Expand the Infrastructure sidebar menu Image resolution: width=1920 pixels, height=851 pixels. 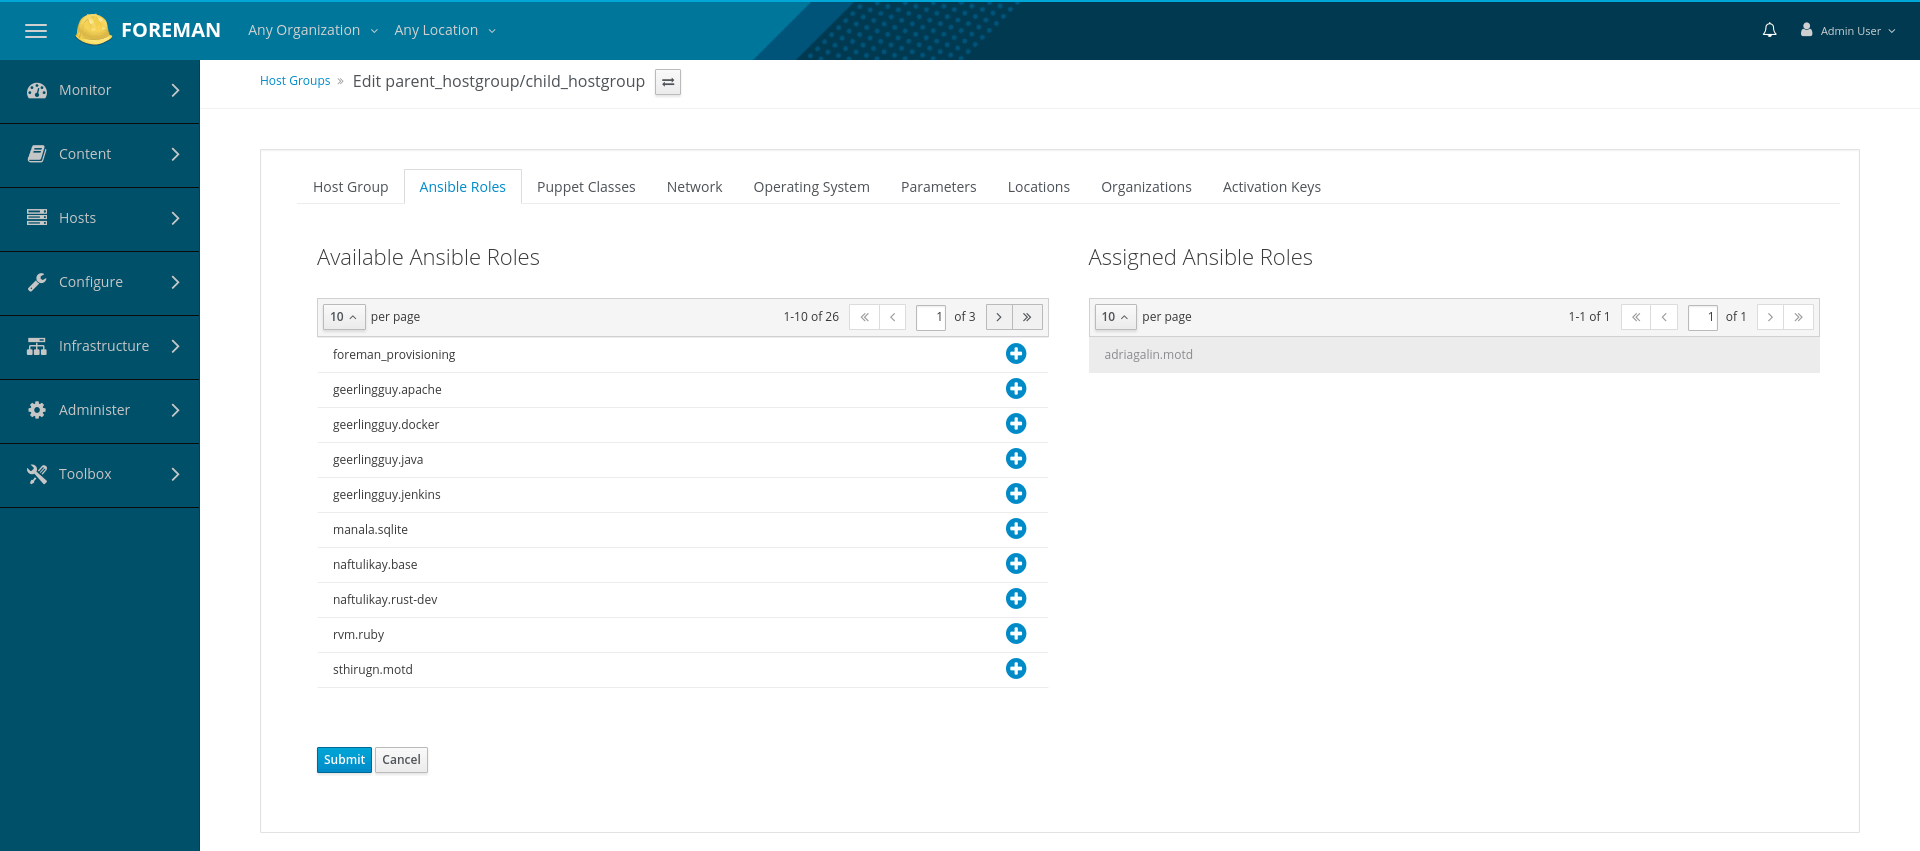[100, 347]
